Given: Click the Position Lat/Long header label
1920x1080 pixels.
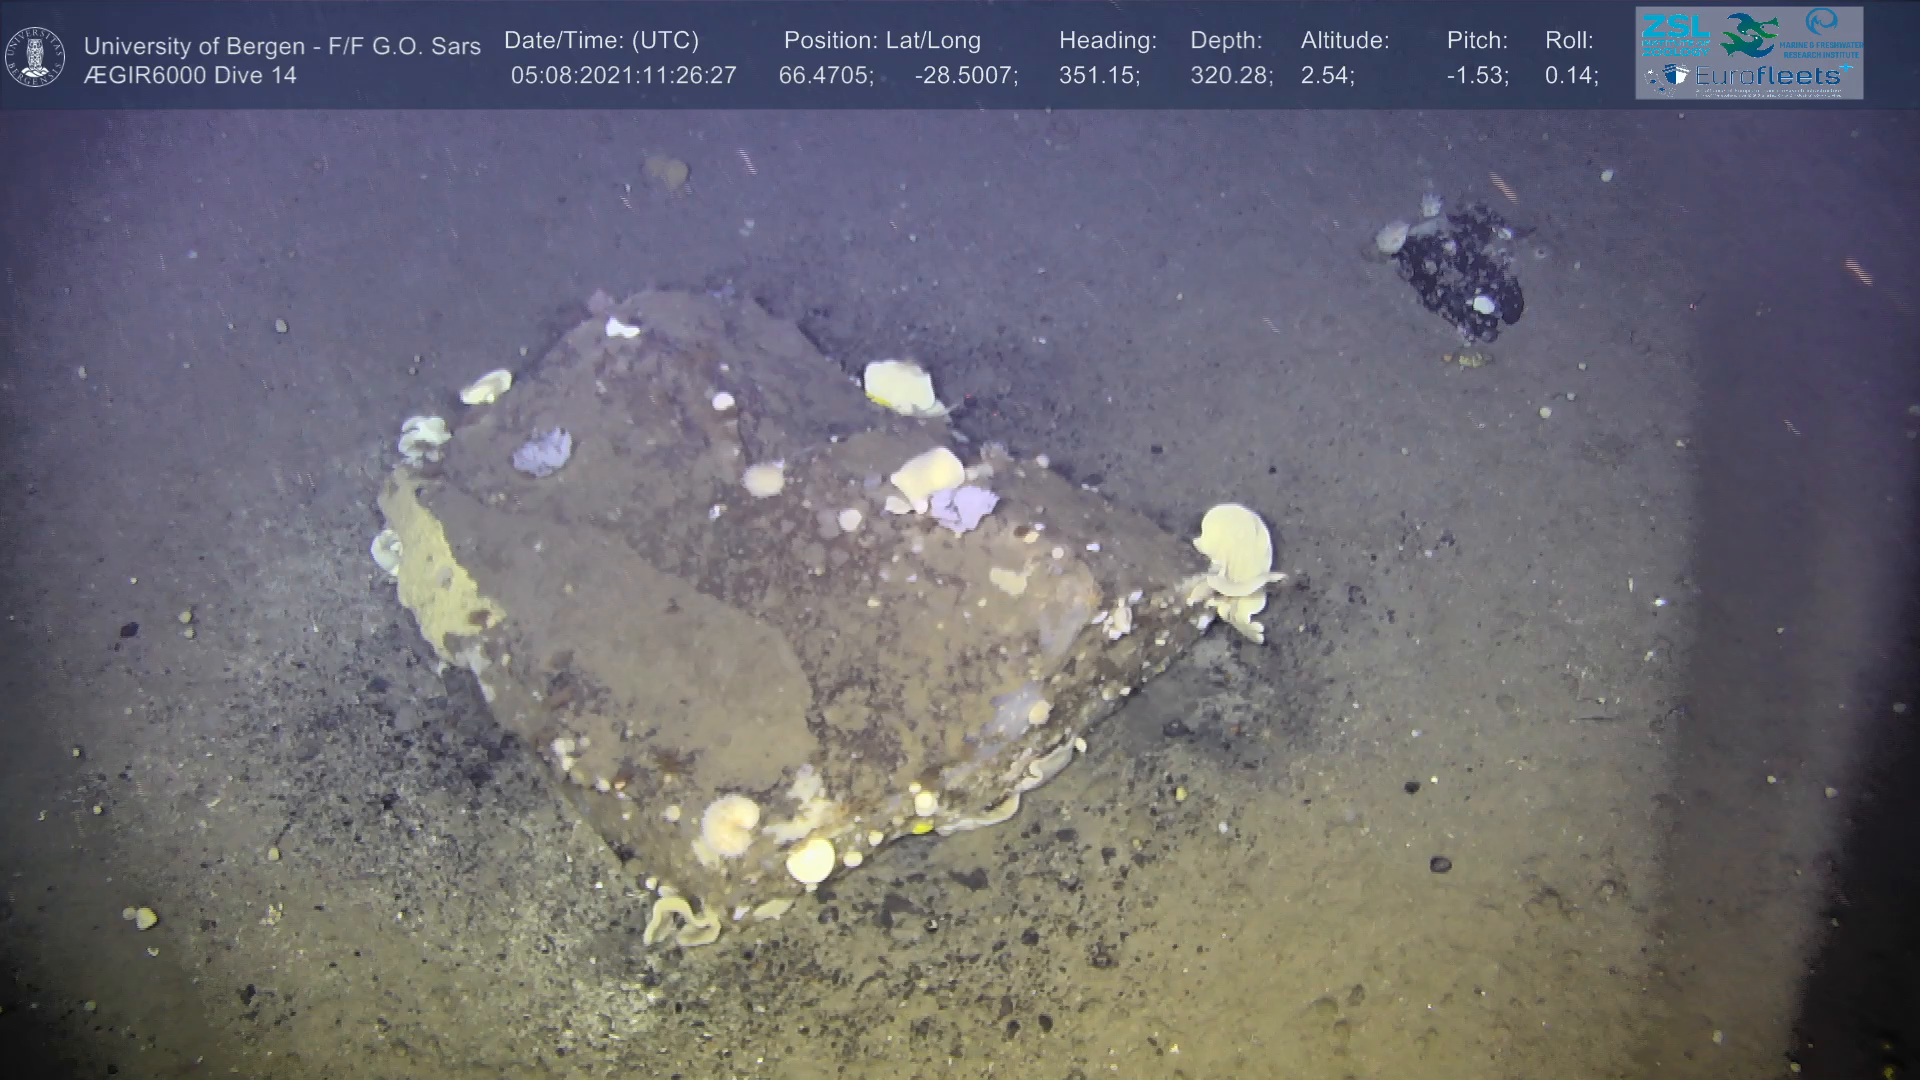Looking at the screenshot, I should 882,41.
